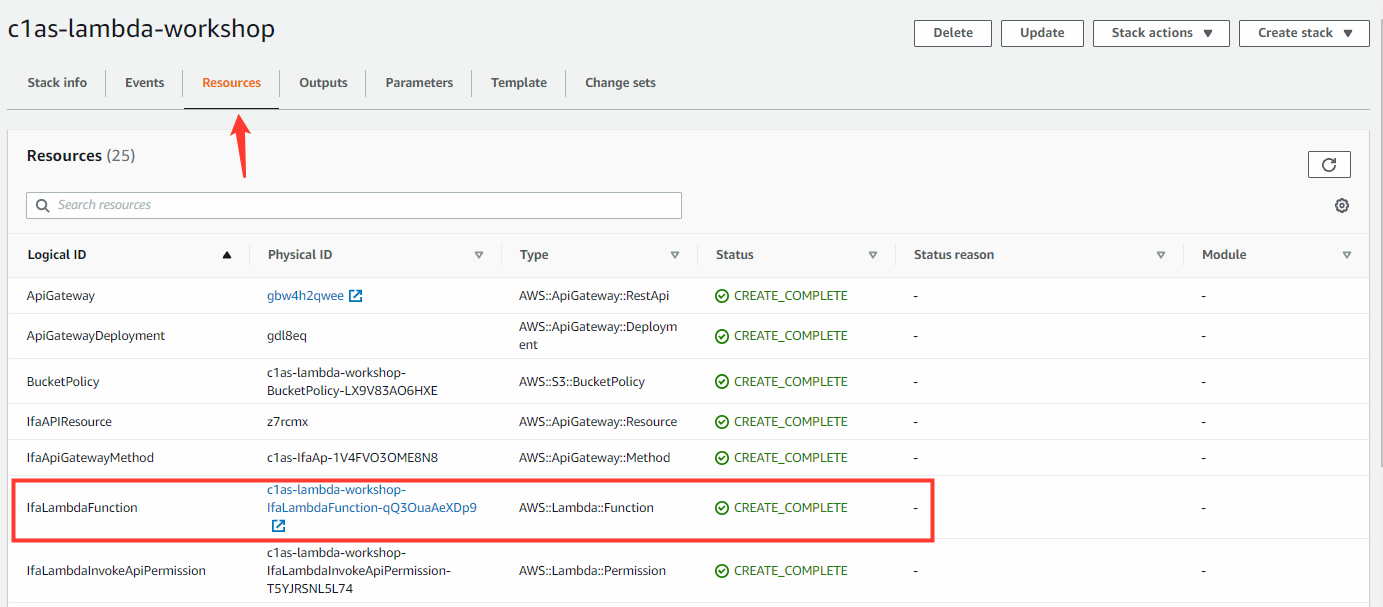Screen dimensions: 1383x607
Task: Click the IfaAPIResource logical ID
Action: coord(69,422)
